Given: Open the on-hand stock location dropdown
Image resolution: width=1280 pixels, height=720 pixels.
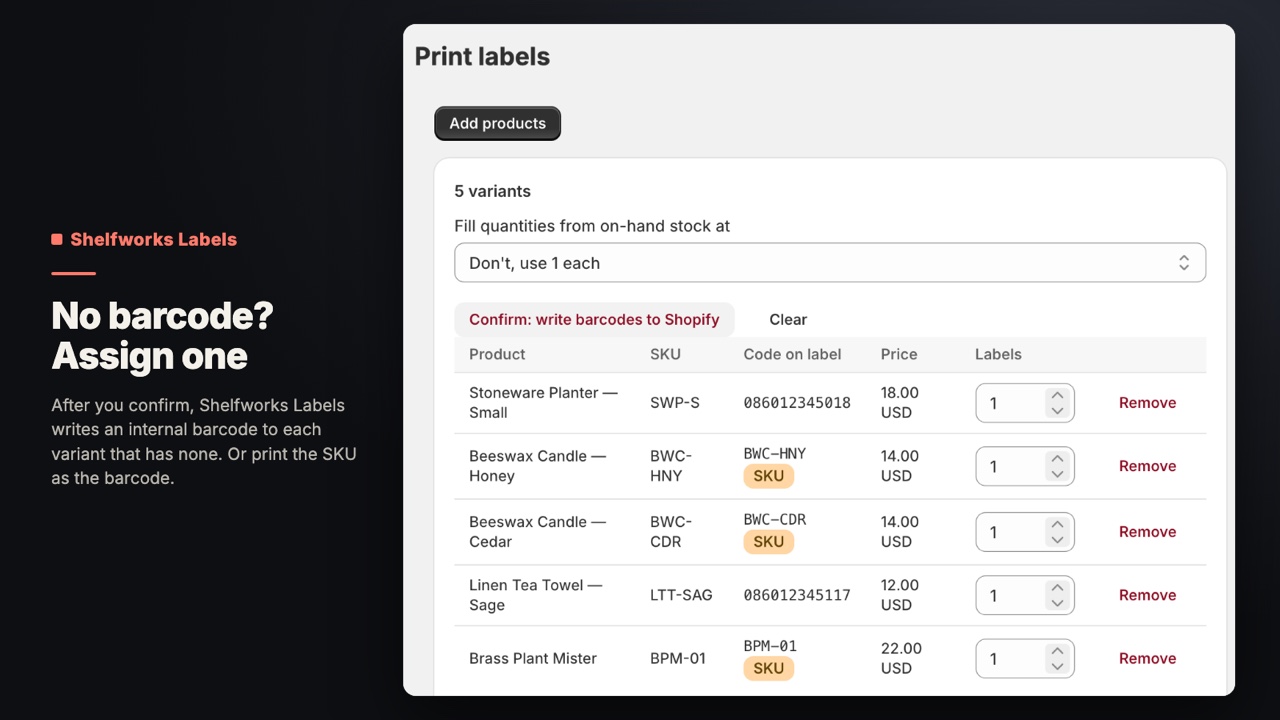Looking at the screenshot, I should (830, 263).
